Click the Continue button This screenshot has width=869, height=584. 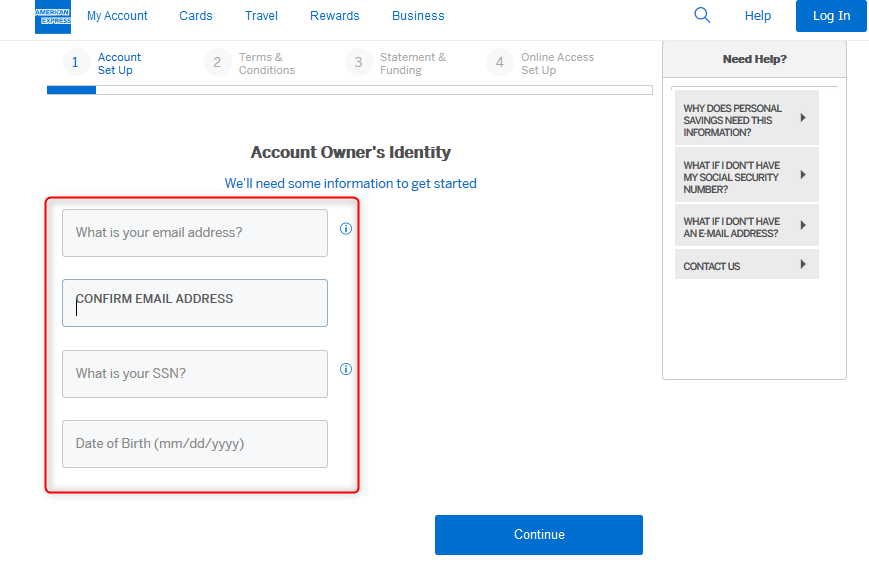(x=539, y=535)
